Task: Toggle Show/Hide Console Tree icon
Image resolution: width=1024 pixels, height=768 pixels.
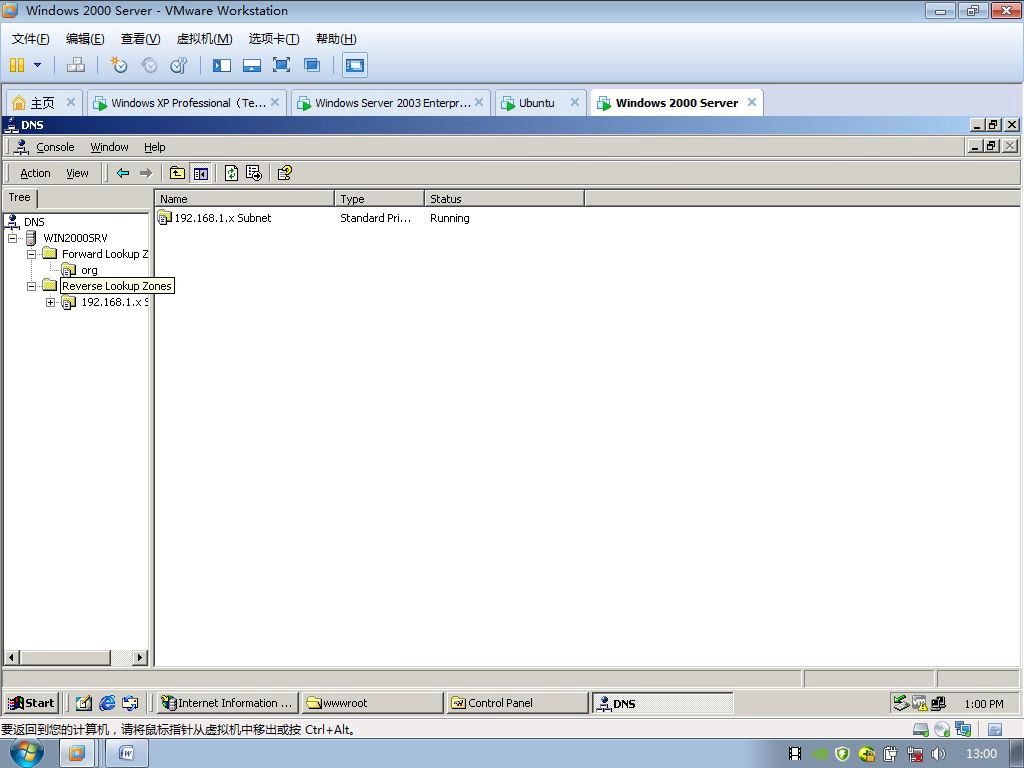Action: (200, 173)
